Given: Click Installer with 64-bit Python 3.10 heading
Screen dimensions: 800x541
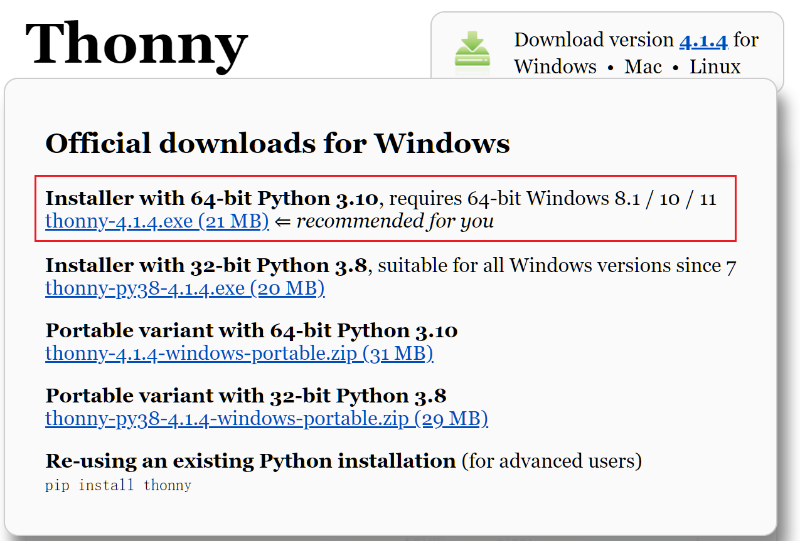Looking at the screenshot, I should (x=212, y=199).
